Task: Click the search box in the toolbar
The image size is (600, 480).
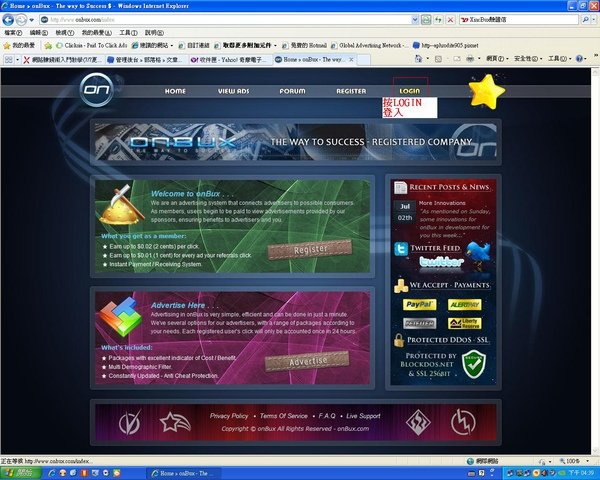Action: [519, 20]
